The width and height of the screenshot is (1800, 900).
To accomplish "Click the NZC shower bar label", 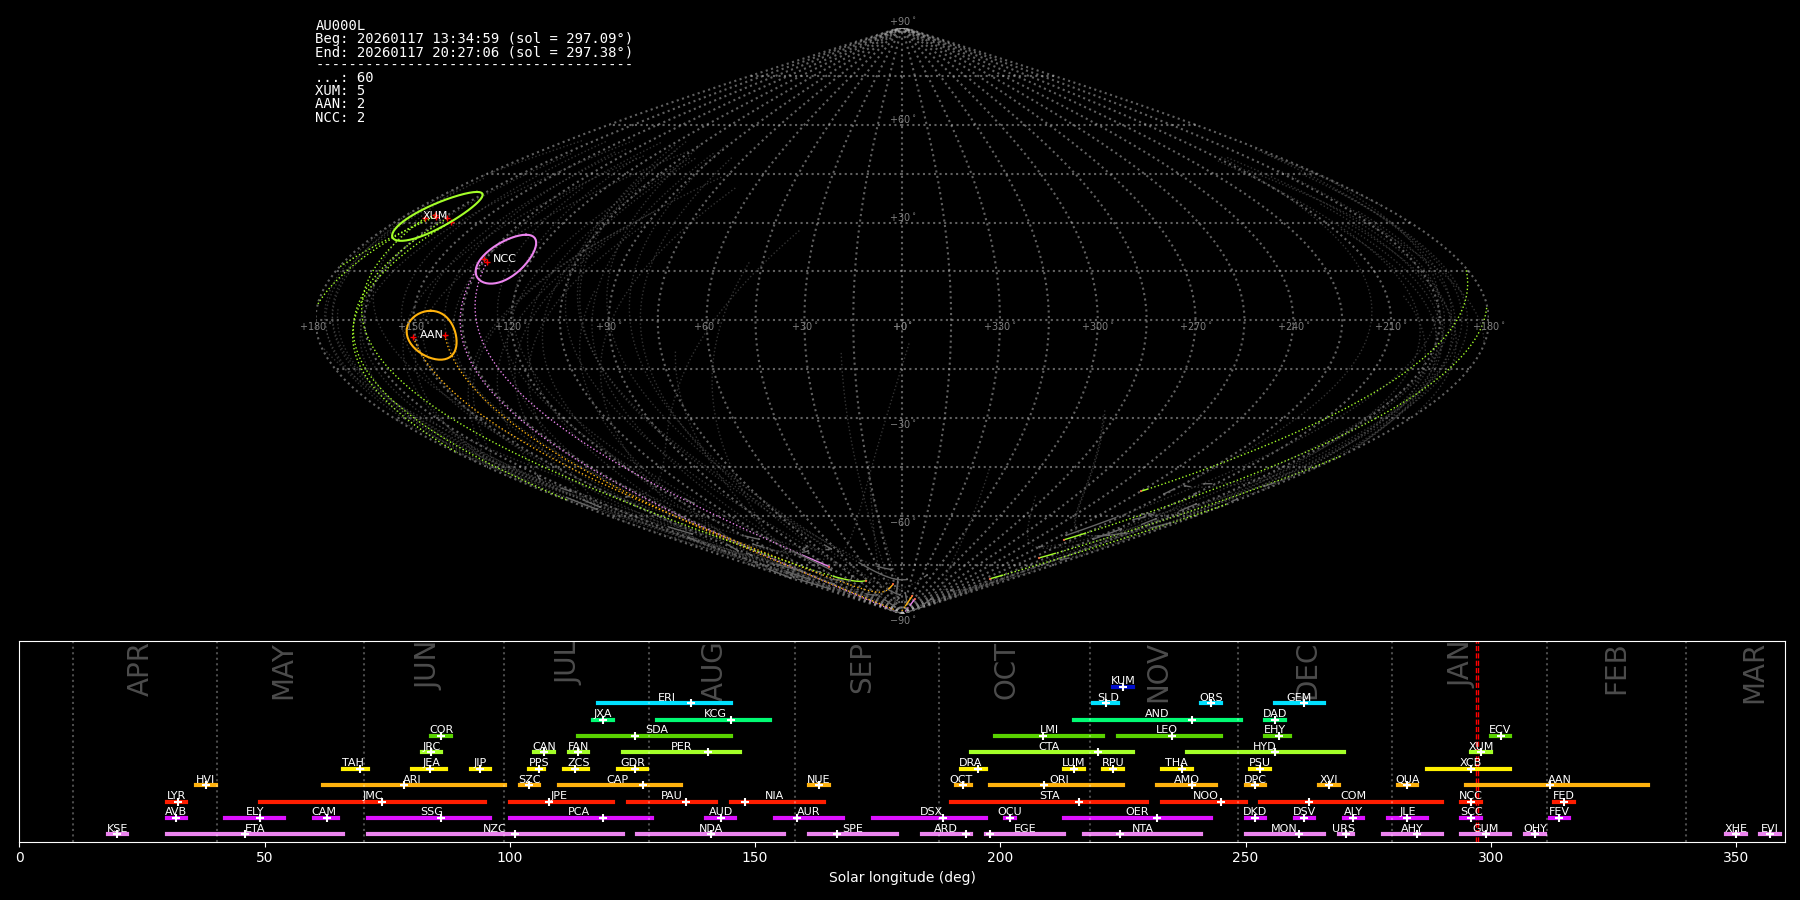I will pos(495,829).
